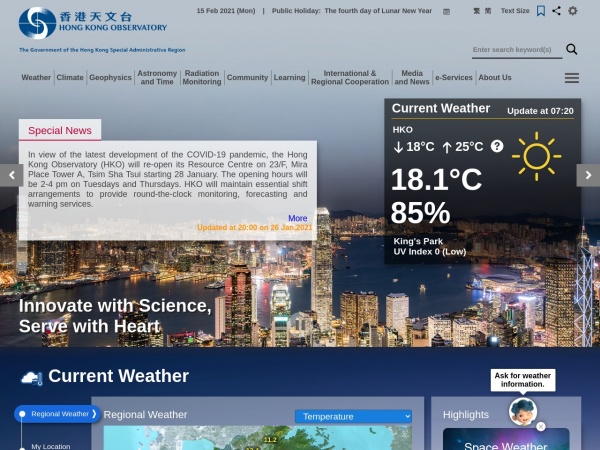
Task: Select the Regional Weather side tab
Action: click(60, 413)
